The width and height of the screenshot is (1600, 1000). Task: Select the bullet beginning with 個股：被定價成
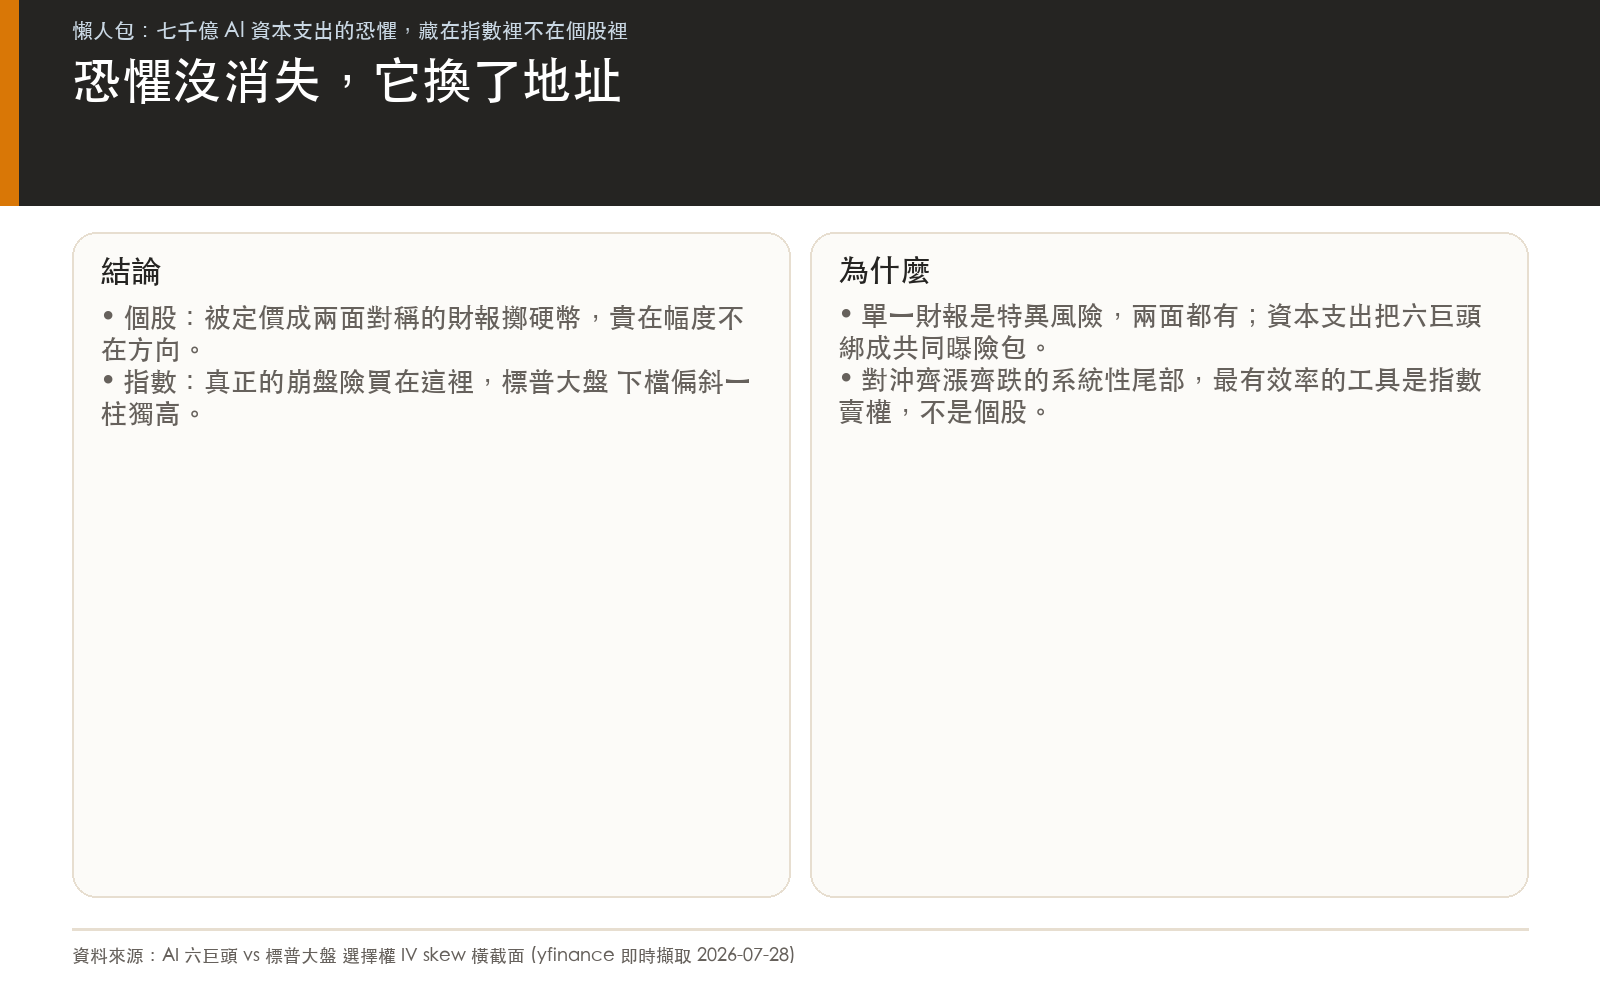[423, 334]
